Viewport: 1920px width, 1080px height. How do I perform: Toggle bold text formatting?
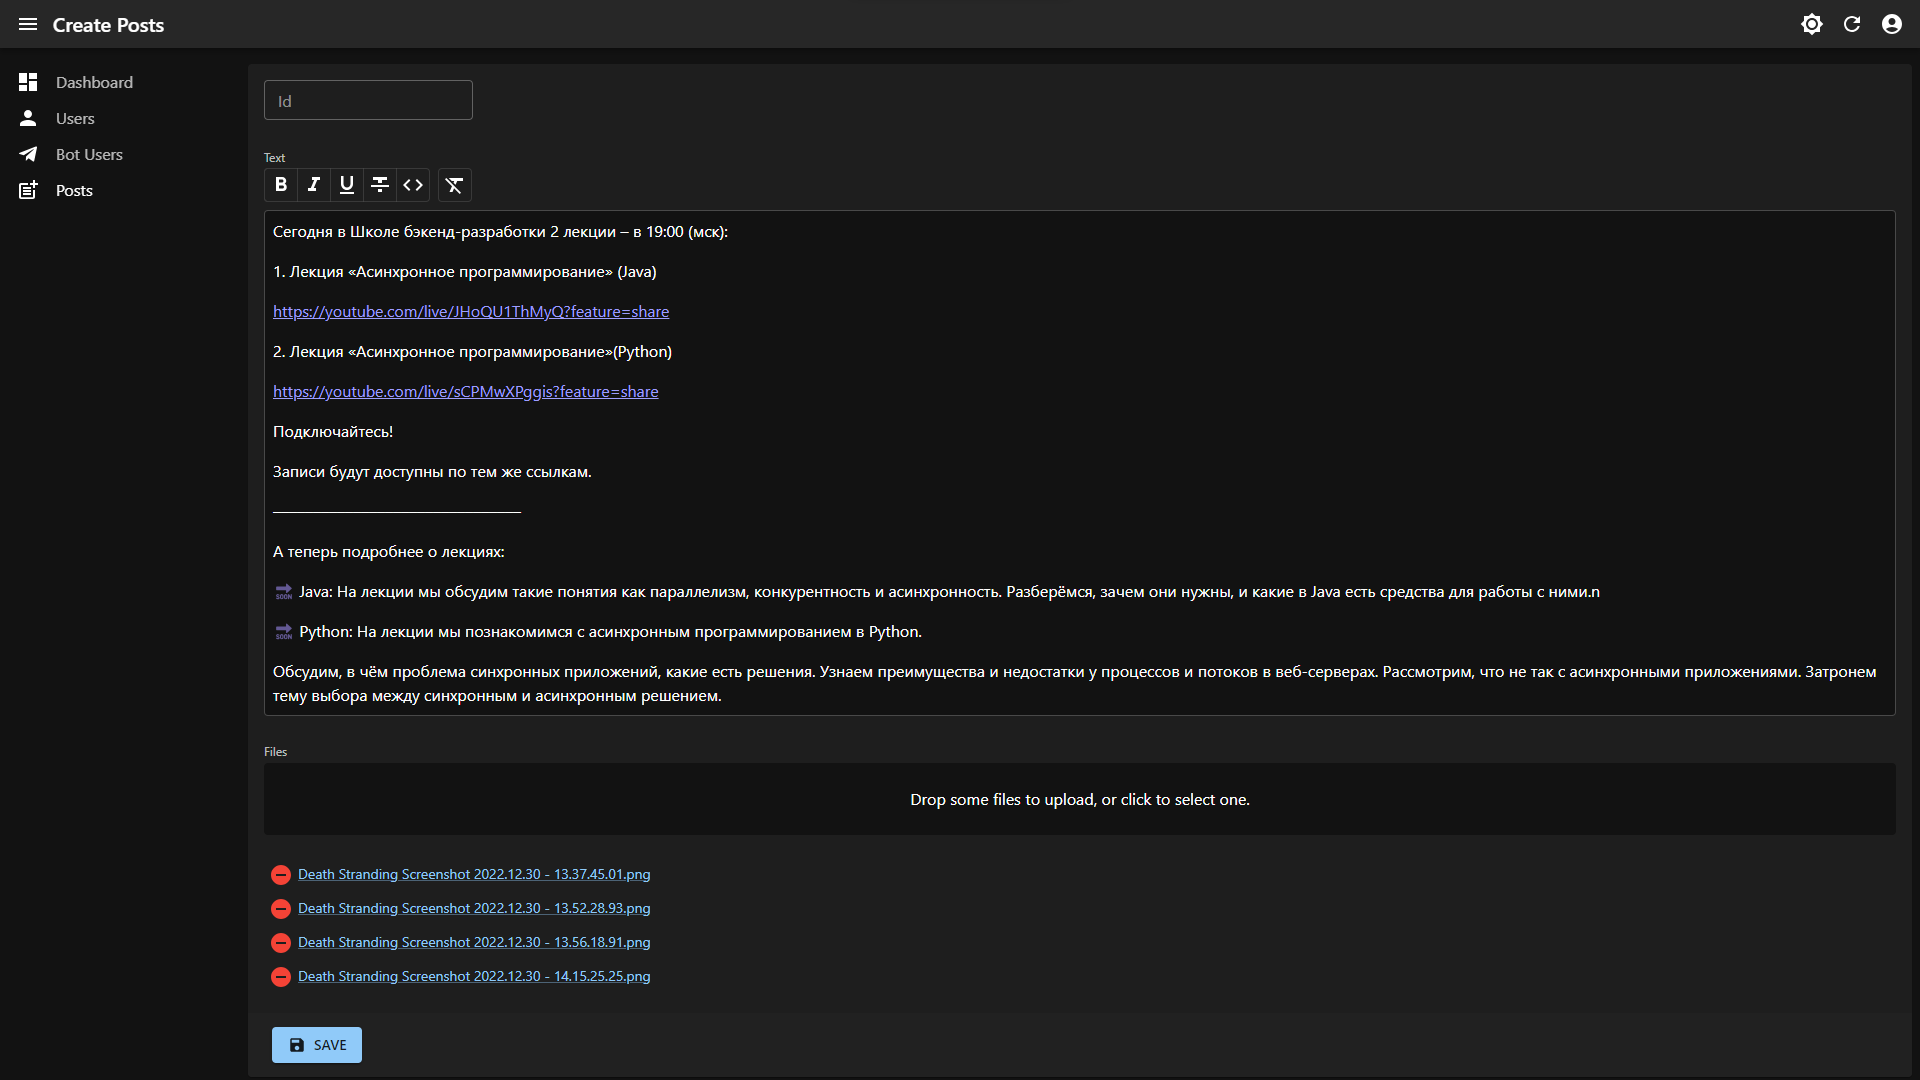point(281,185)
